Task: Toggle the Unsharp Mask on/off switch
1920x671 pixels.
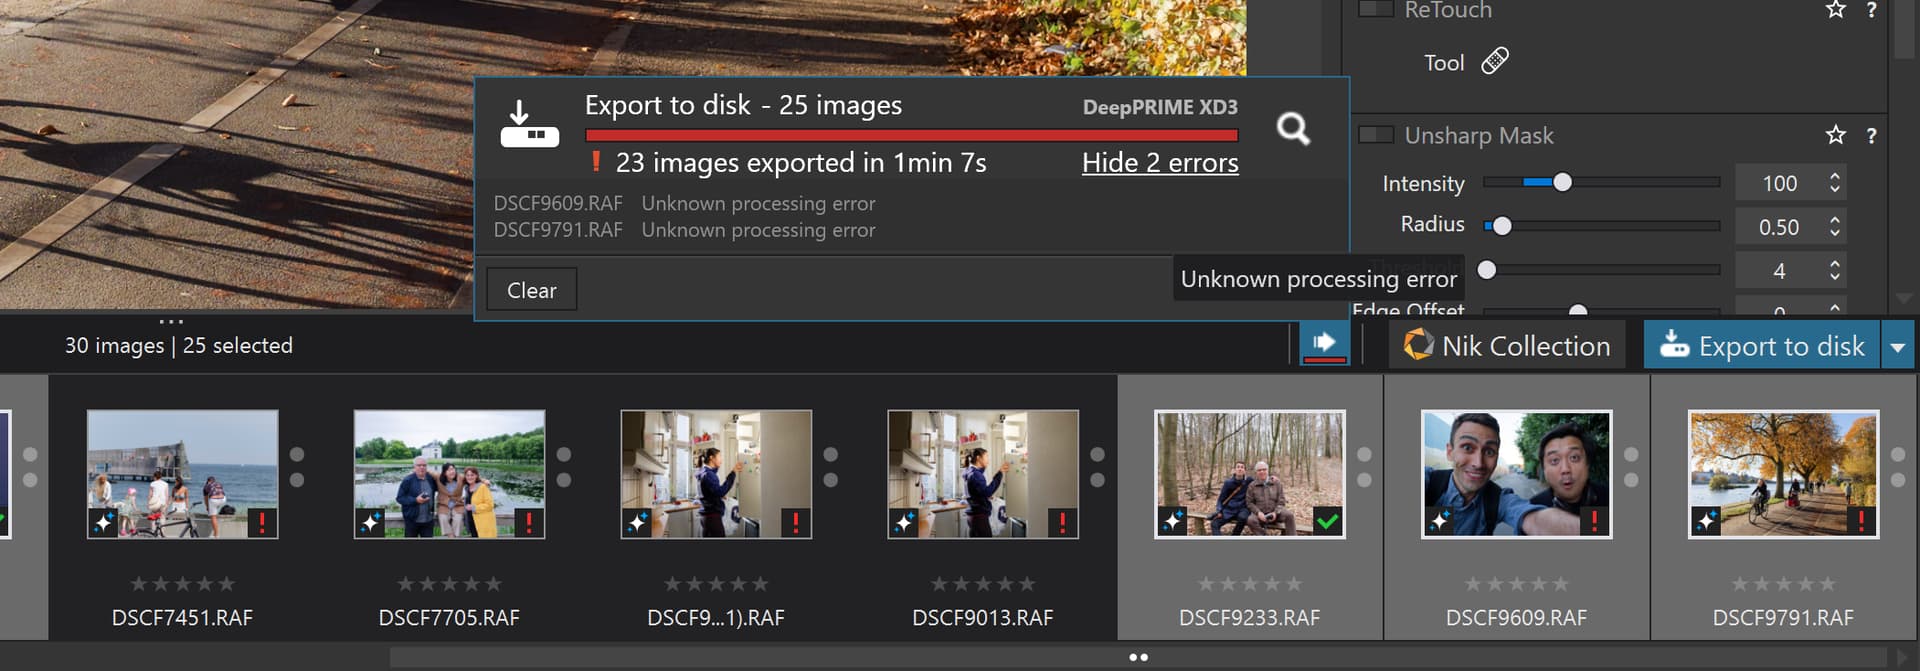Action: (x=1376, y=135)
